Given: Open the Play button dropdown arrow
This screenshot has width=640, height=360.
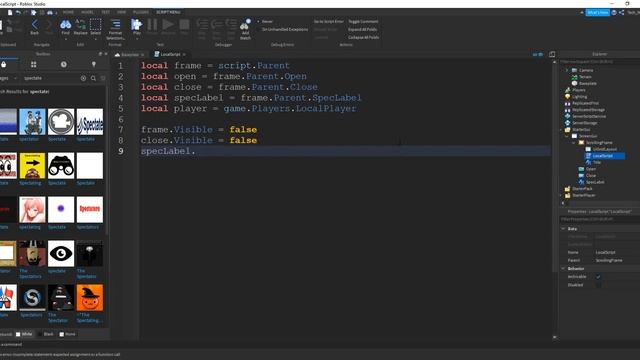Looking at the screenshot, I should [136, 38].
